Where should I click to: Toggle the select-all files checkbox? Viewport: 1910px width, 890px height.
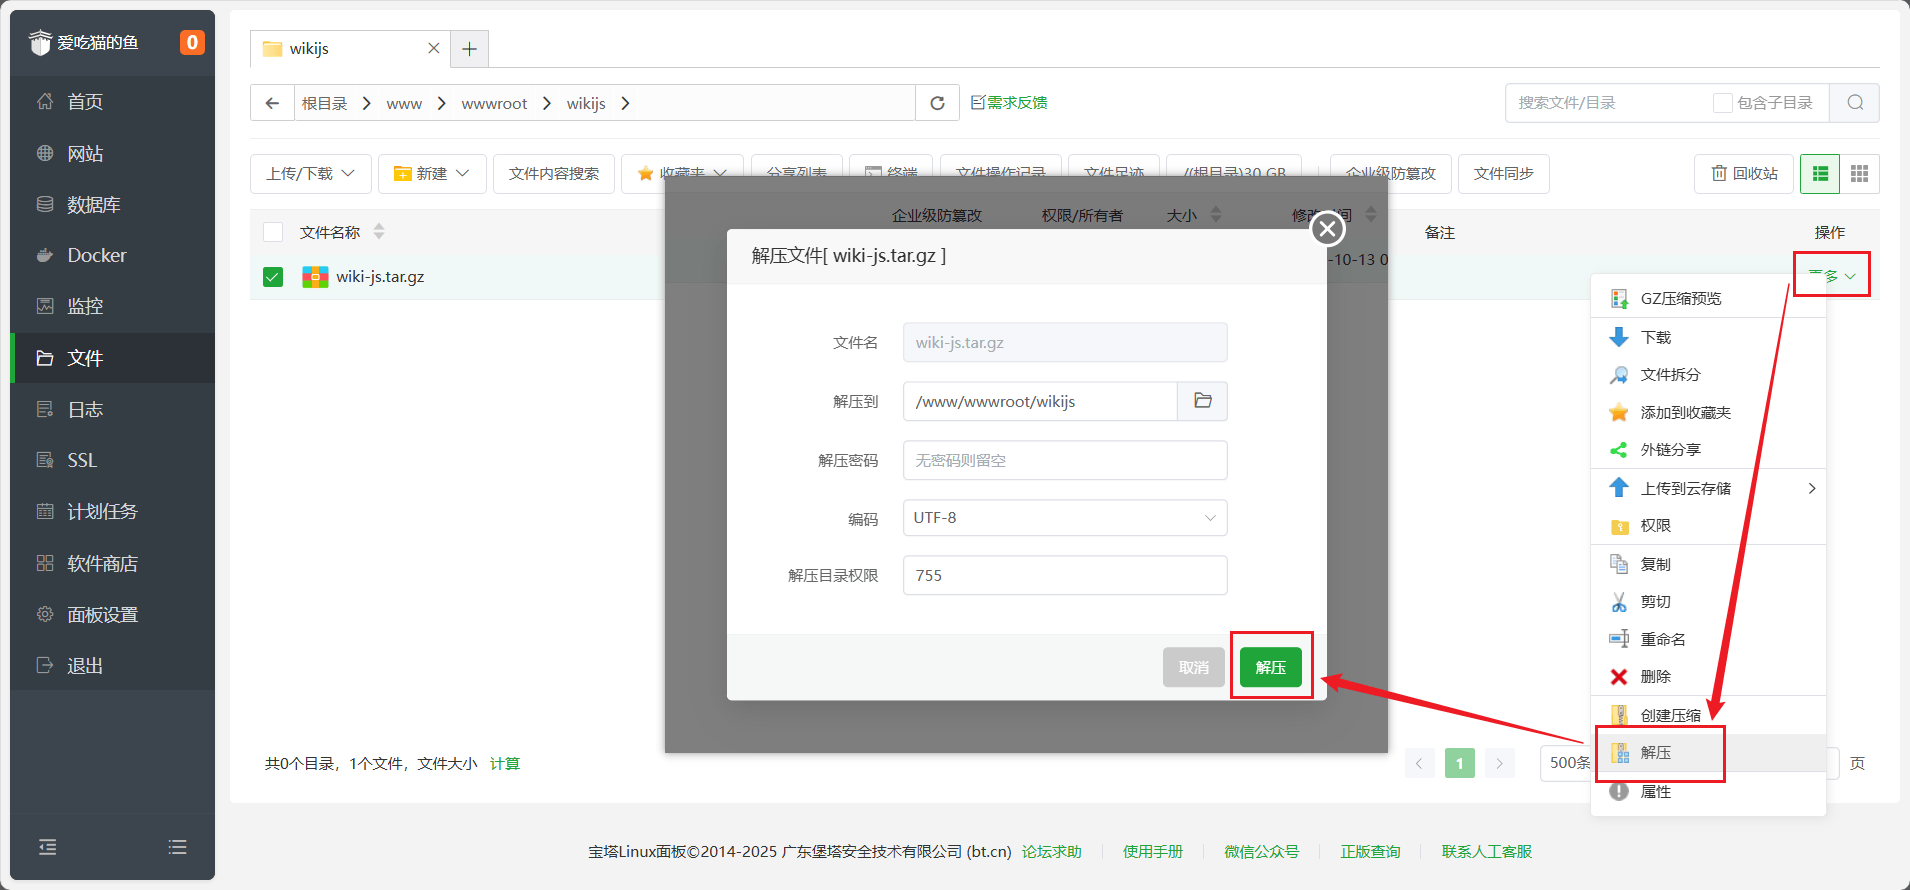[273, 232]
